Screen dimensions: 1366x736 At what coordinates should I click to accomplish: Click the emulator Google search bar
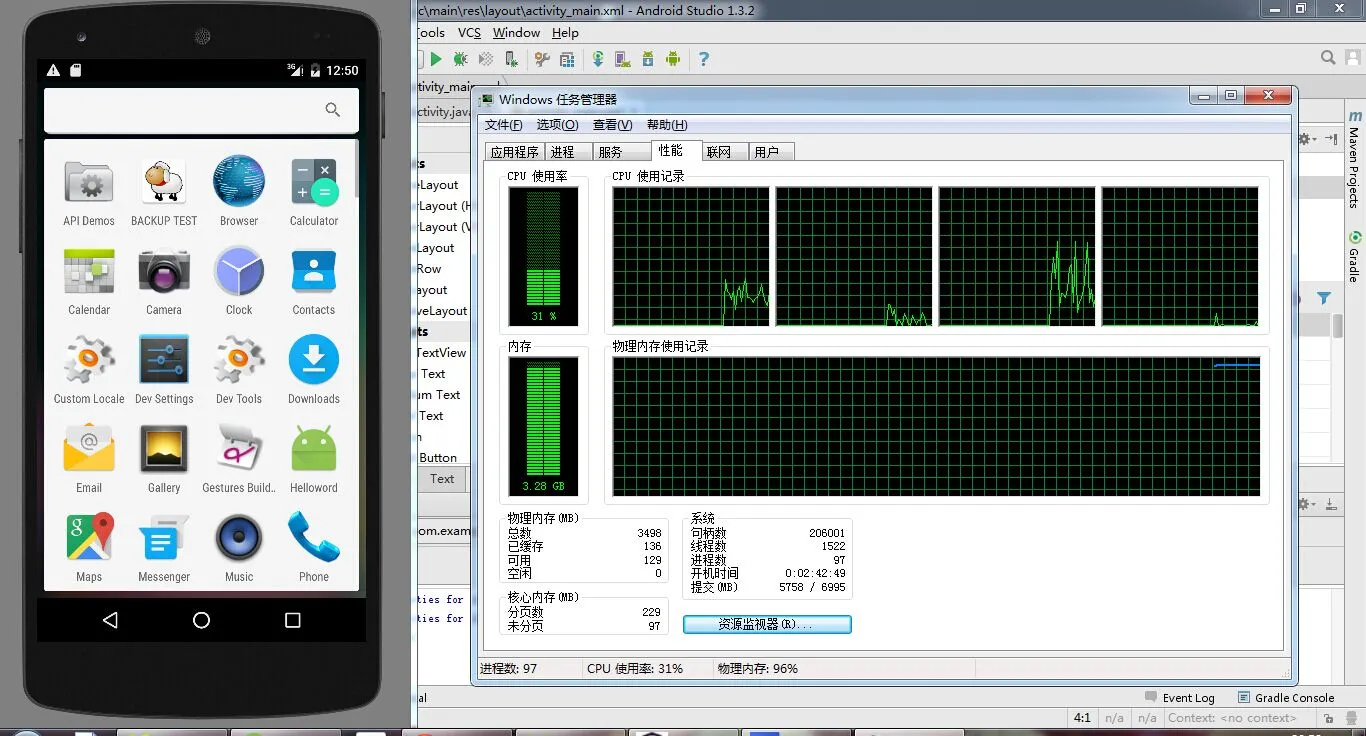(201, 110)
